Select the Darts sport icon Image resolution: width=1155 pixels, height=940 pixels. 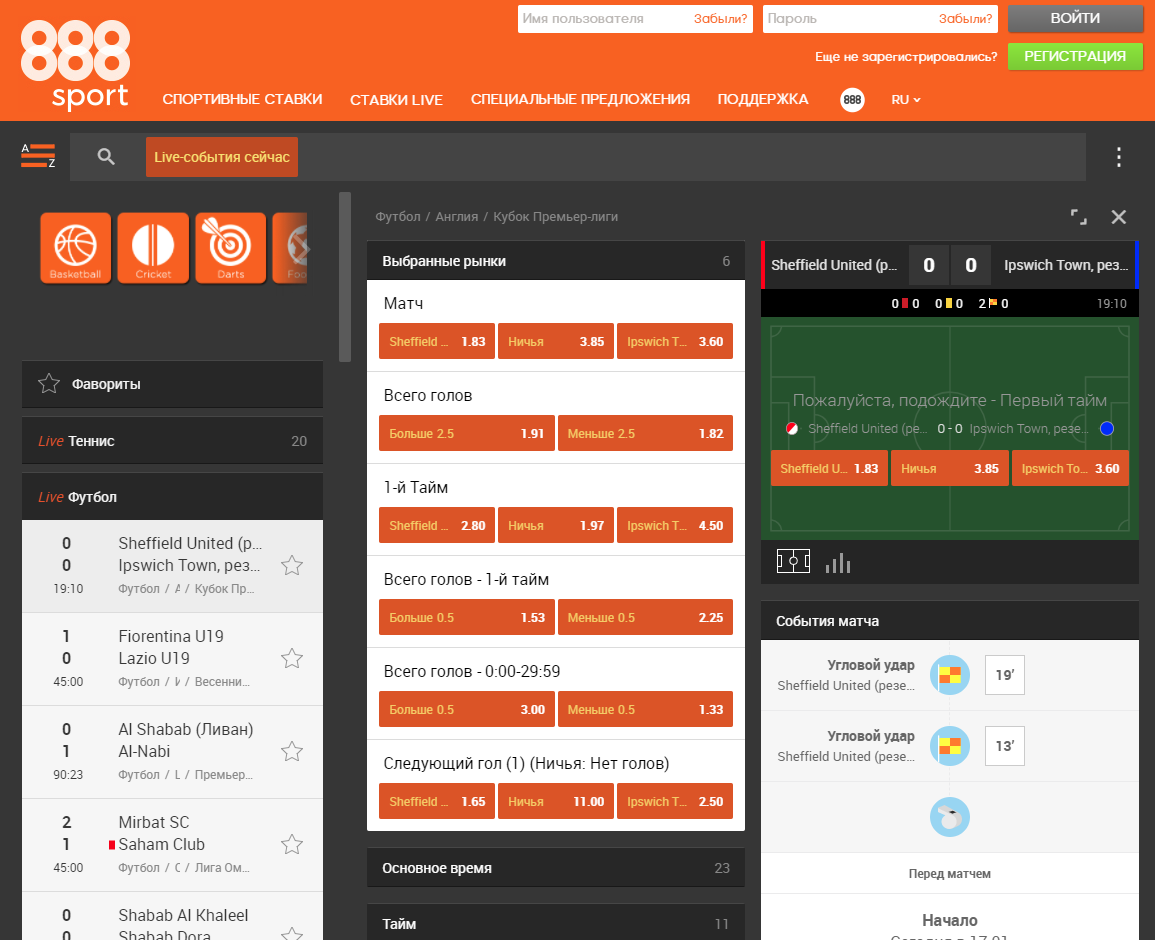(x=231, y=248)
